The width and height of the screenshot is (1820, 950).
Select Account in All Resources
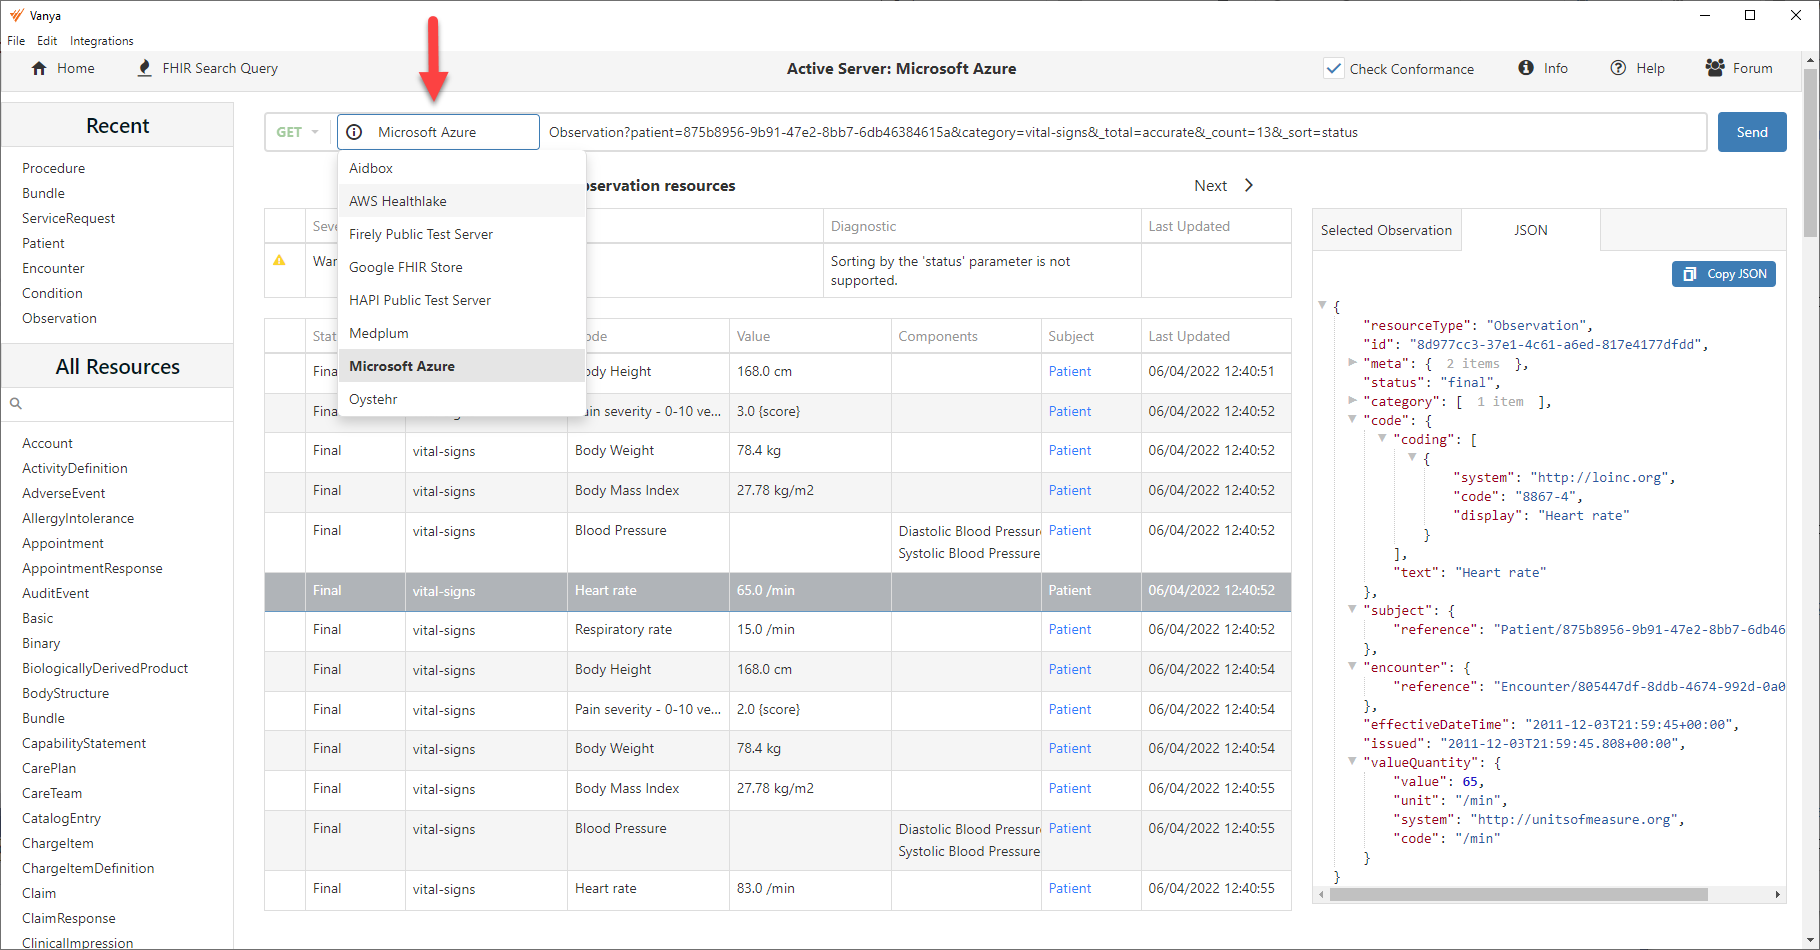point(47,443)
